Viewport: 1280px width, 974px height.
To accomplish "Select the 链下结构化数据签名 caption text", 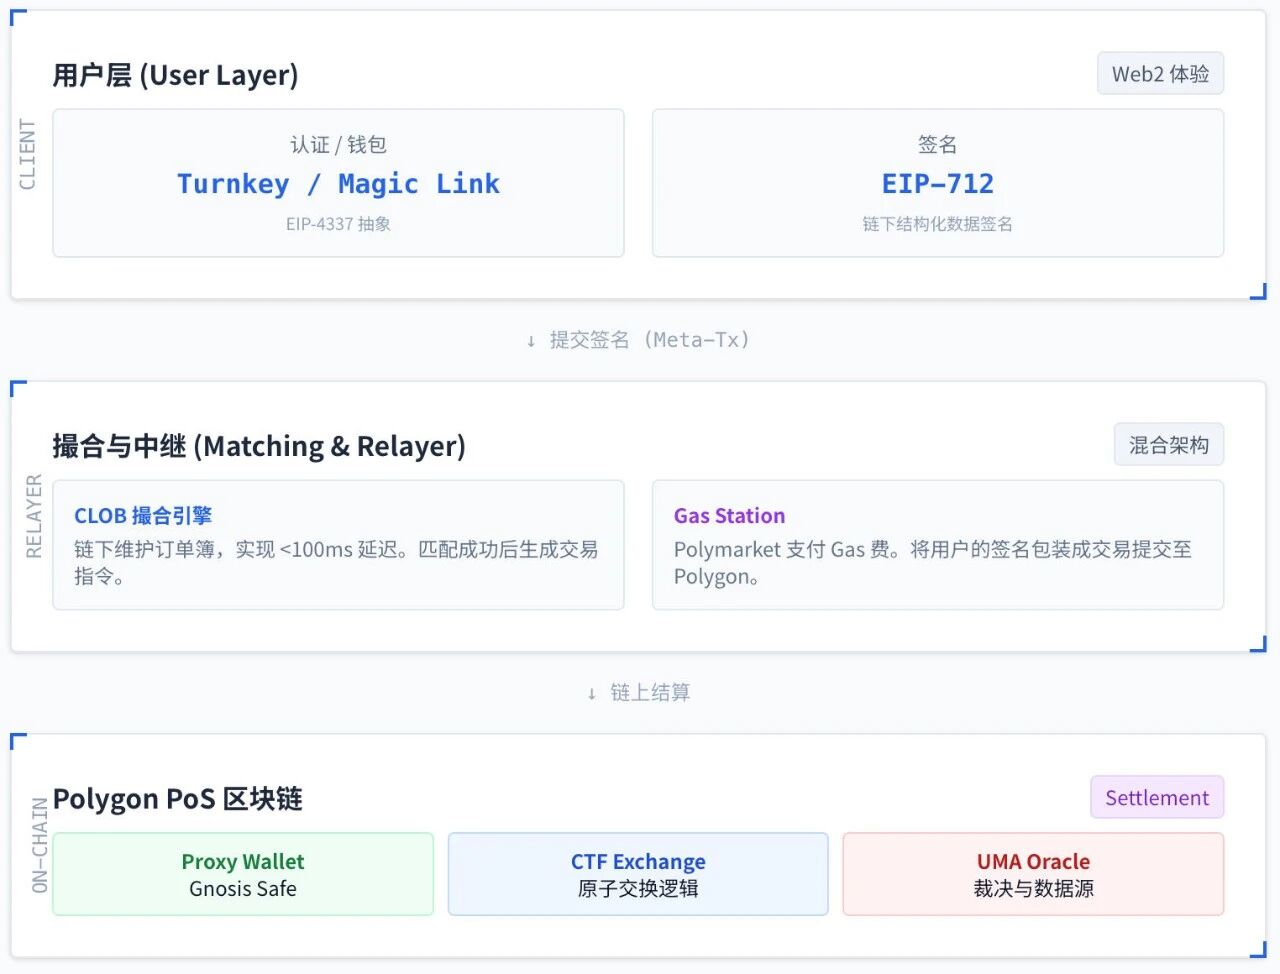I will point(937,224).
